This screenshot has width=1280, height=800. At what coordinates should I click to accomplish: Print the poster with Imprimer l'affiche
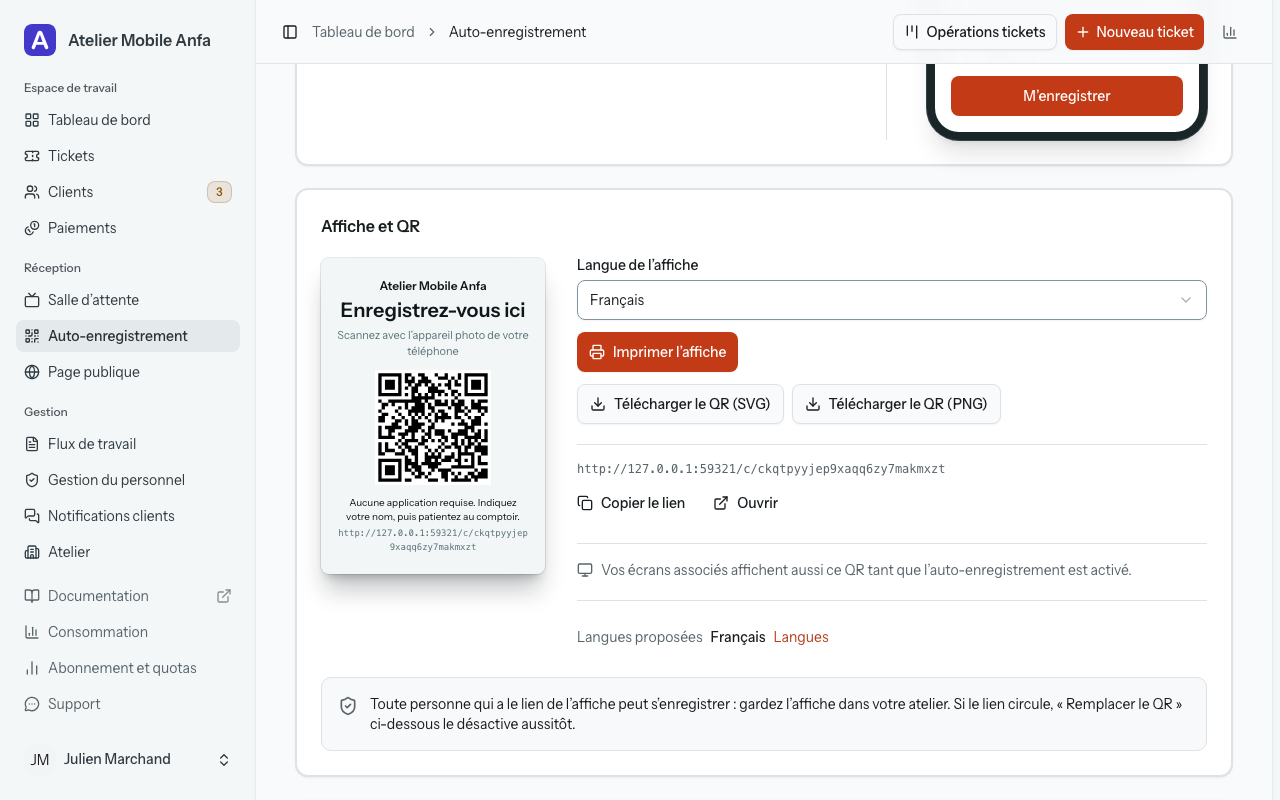[657, 352]
